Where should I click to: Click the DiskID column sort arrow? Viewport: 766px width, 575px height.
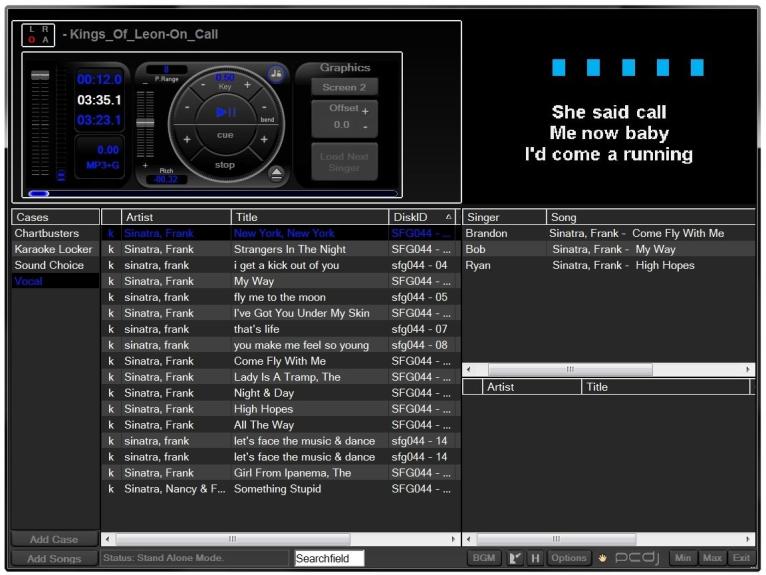pyautogui.click(x=447, y=217)
